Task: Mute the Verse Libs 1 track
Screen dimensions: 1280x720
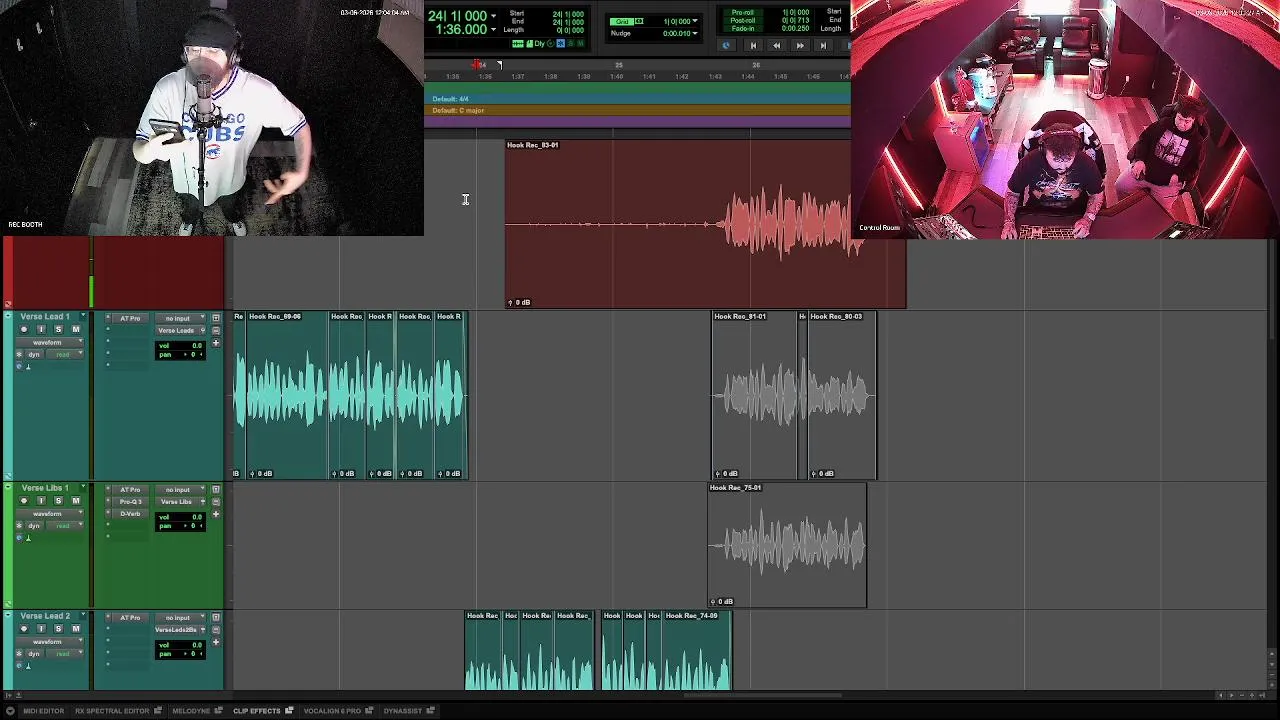Action: coord(76,500)
